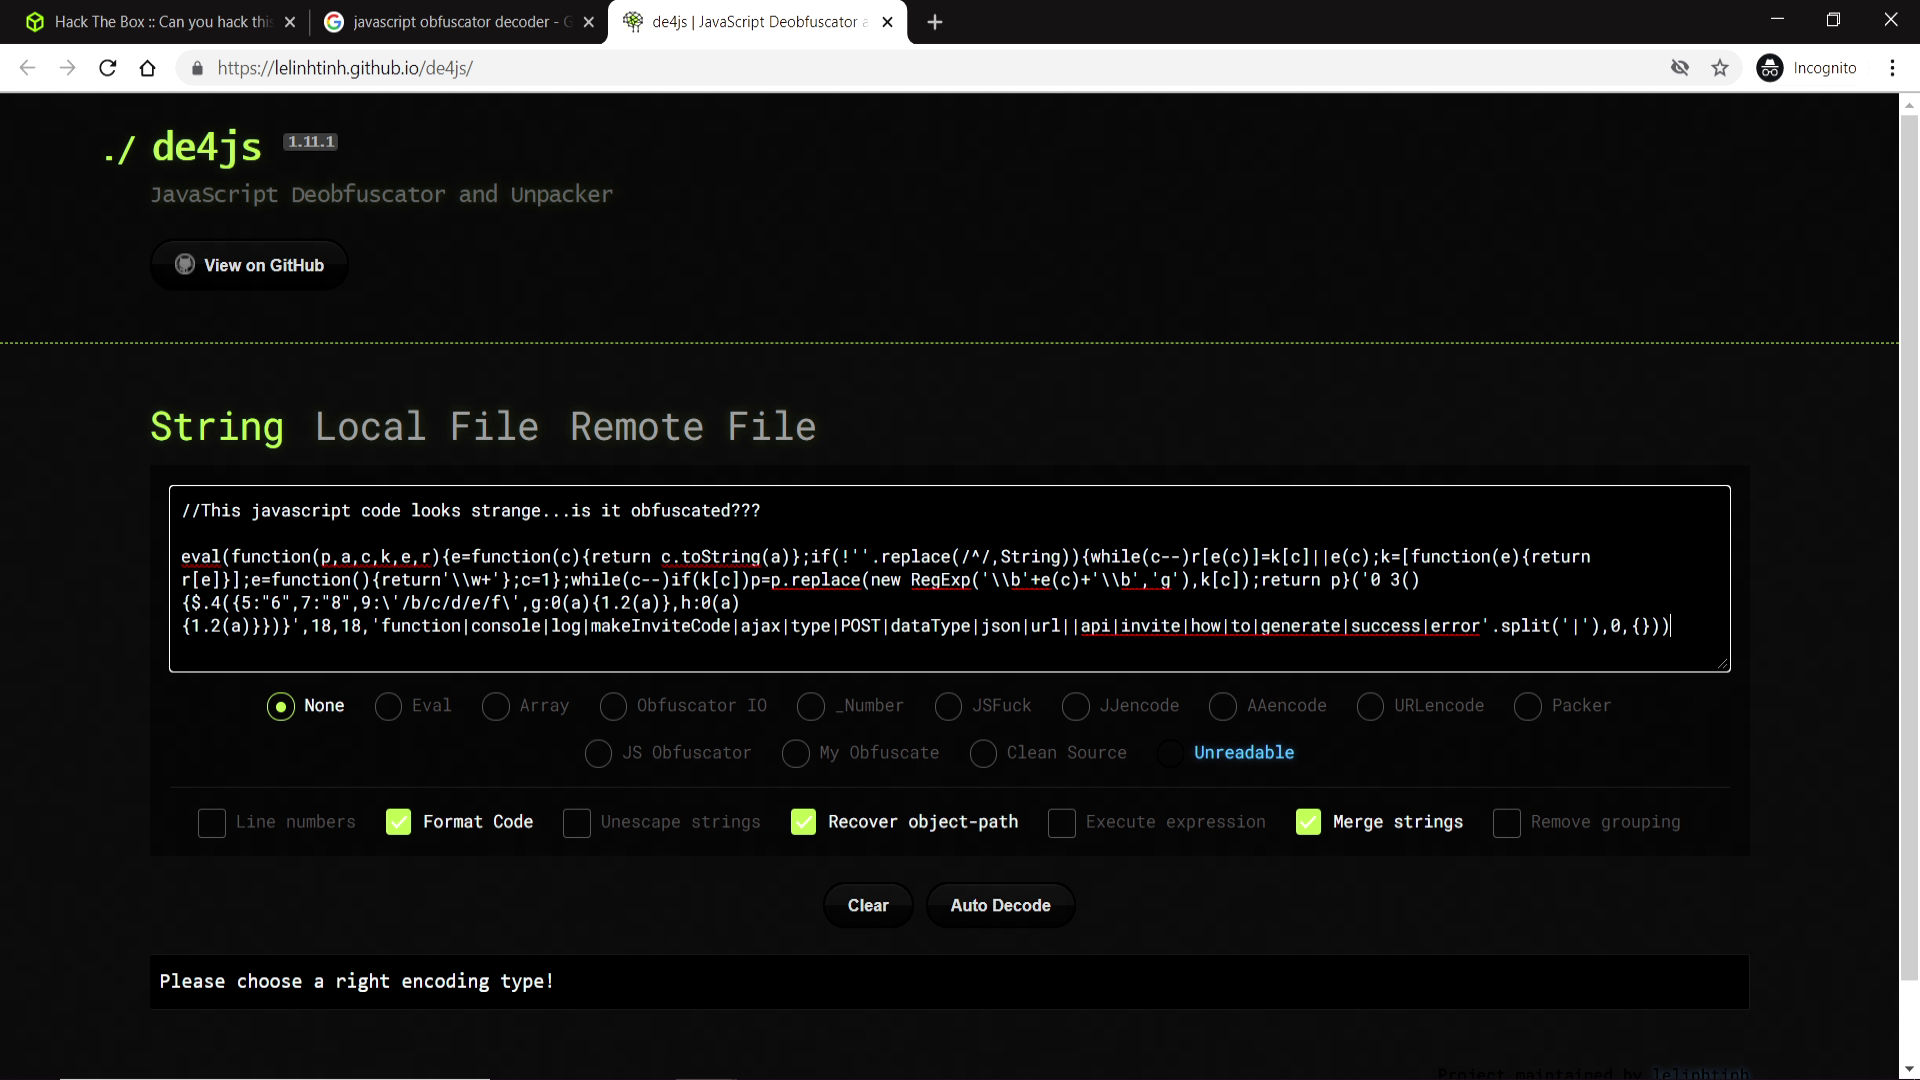Close the javascript obfuscator decoder tab
Image resolution: width=1920 pixels, height=1080 pixels.
(589, 22)
